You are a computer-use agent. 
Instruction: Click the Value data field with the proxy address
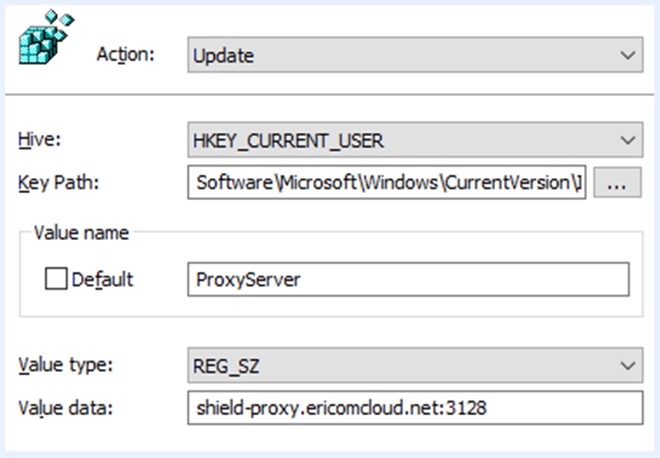(414, 407)
